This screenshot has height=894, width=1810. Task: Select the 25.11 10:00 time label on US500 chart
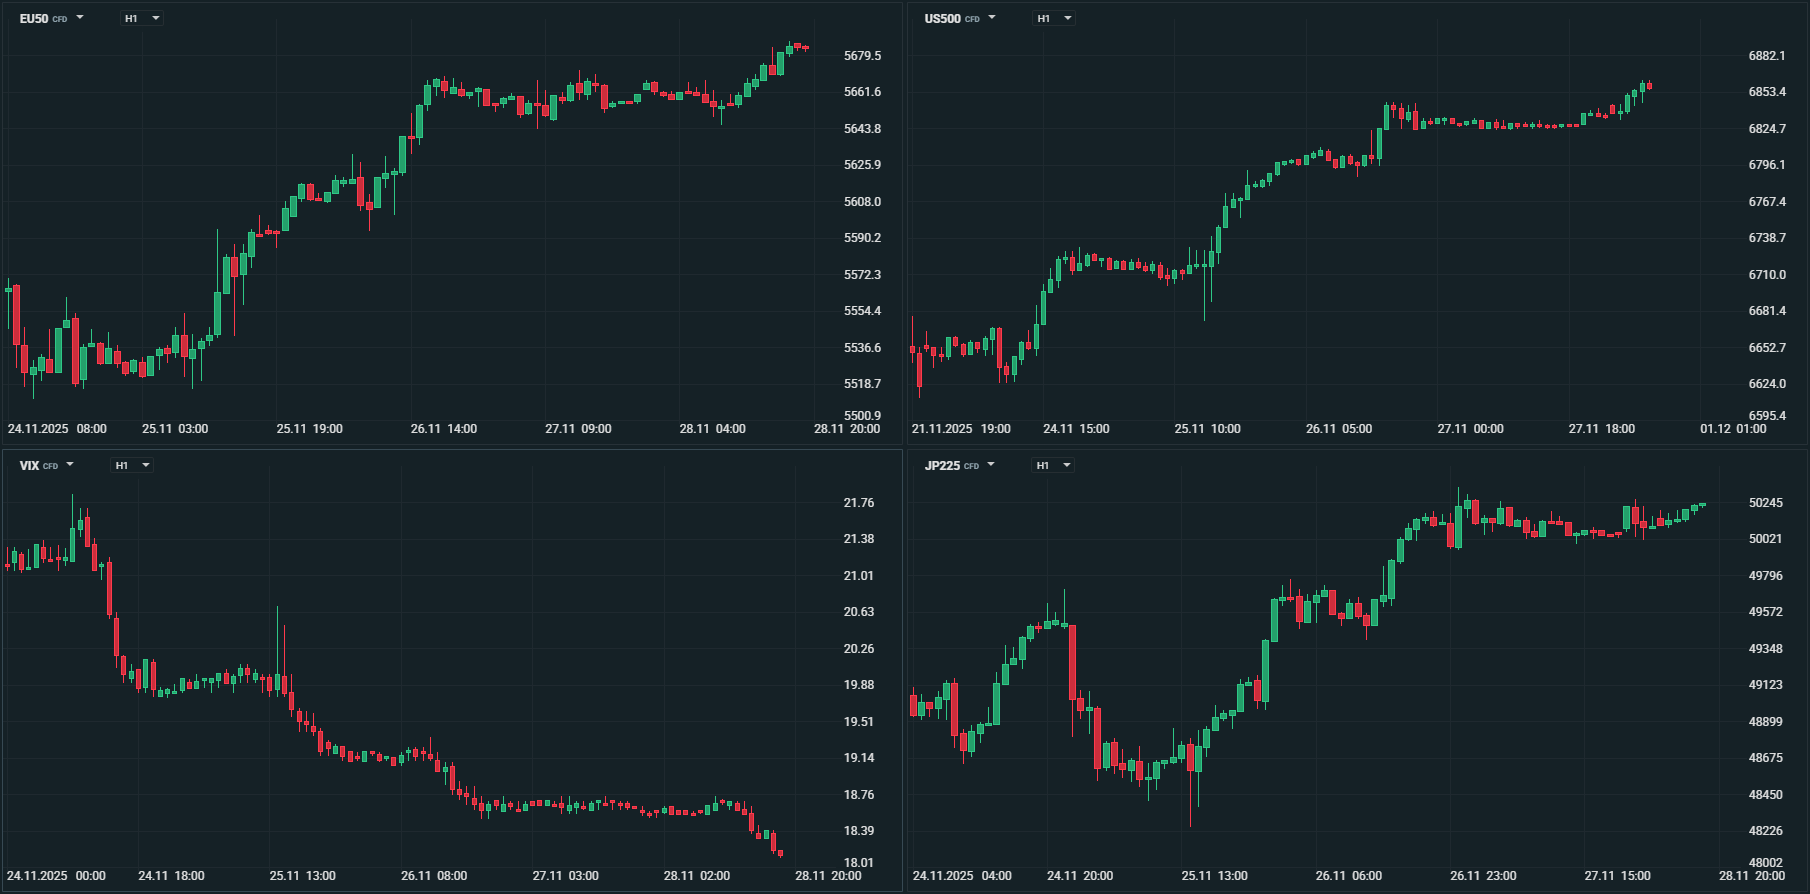pyautogui.click(x=1207, y=429)
